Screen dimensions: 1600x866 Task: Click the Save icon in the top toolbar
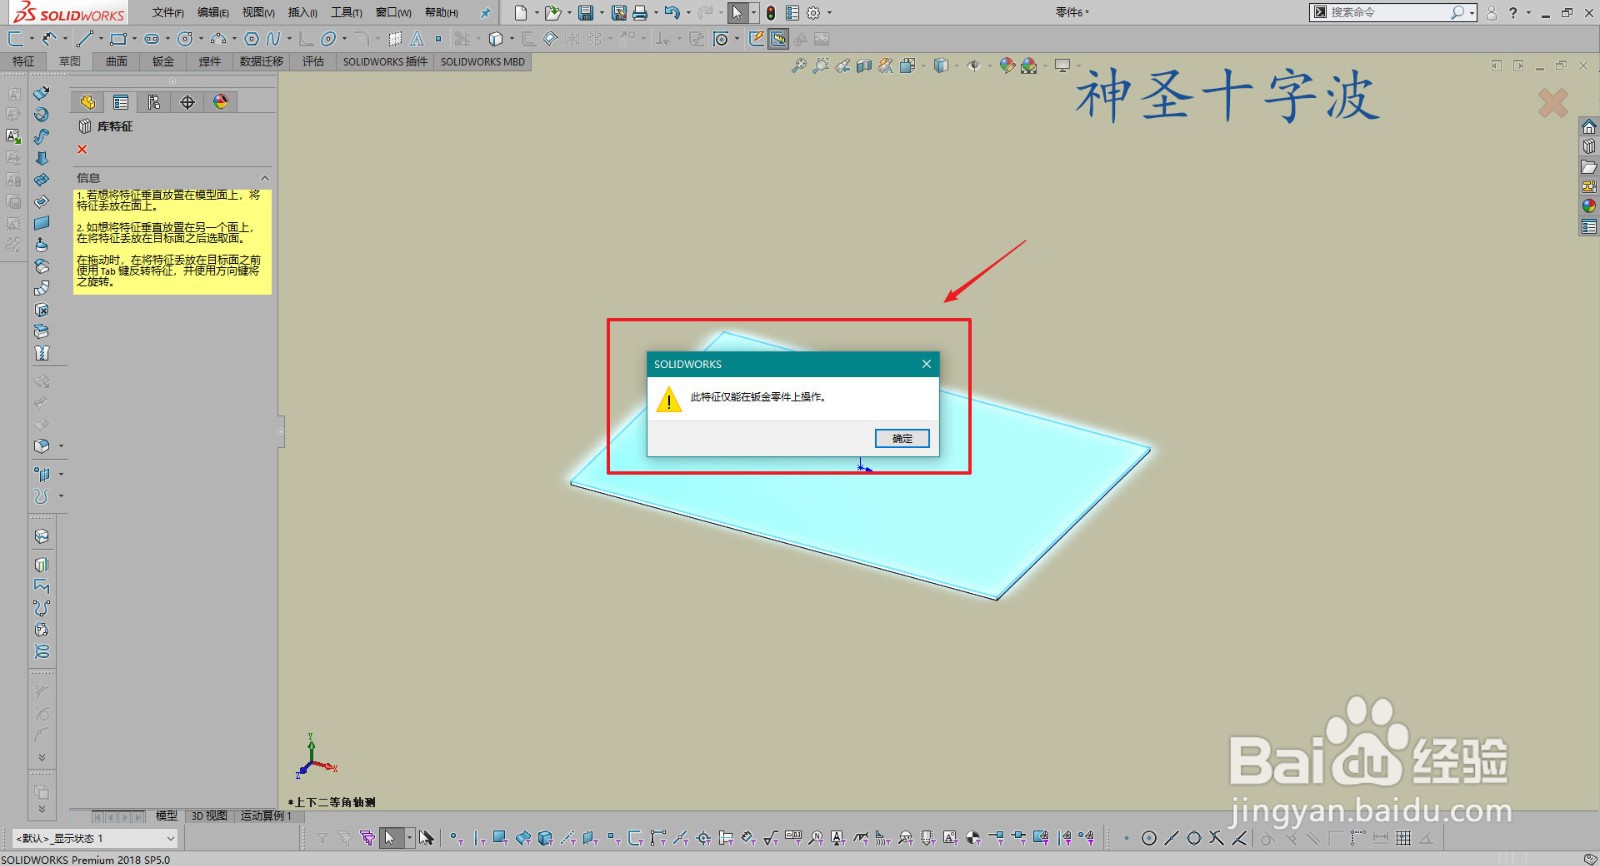pos(585,13)
